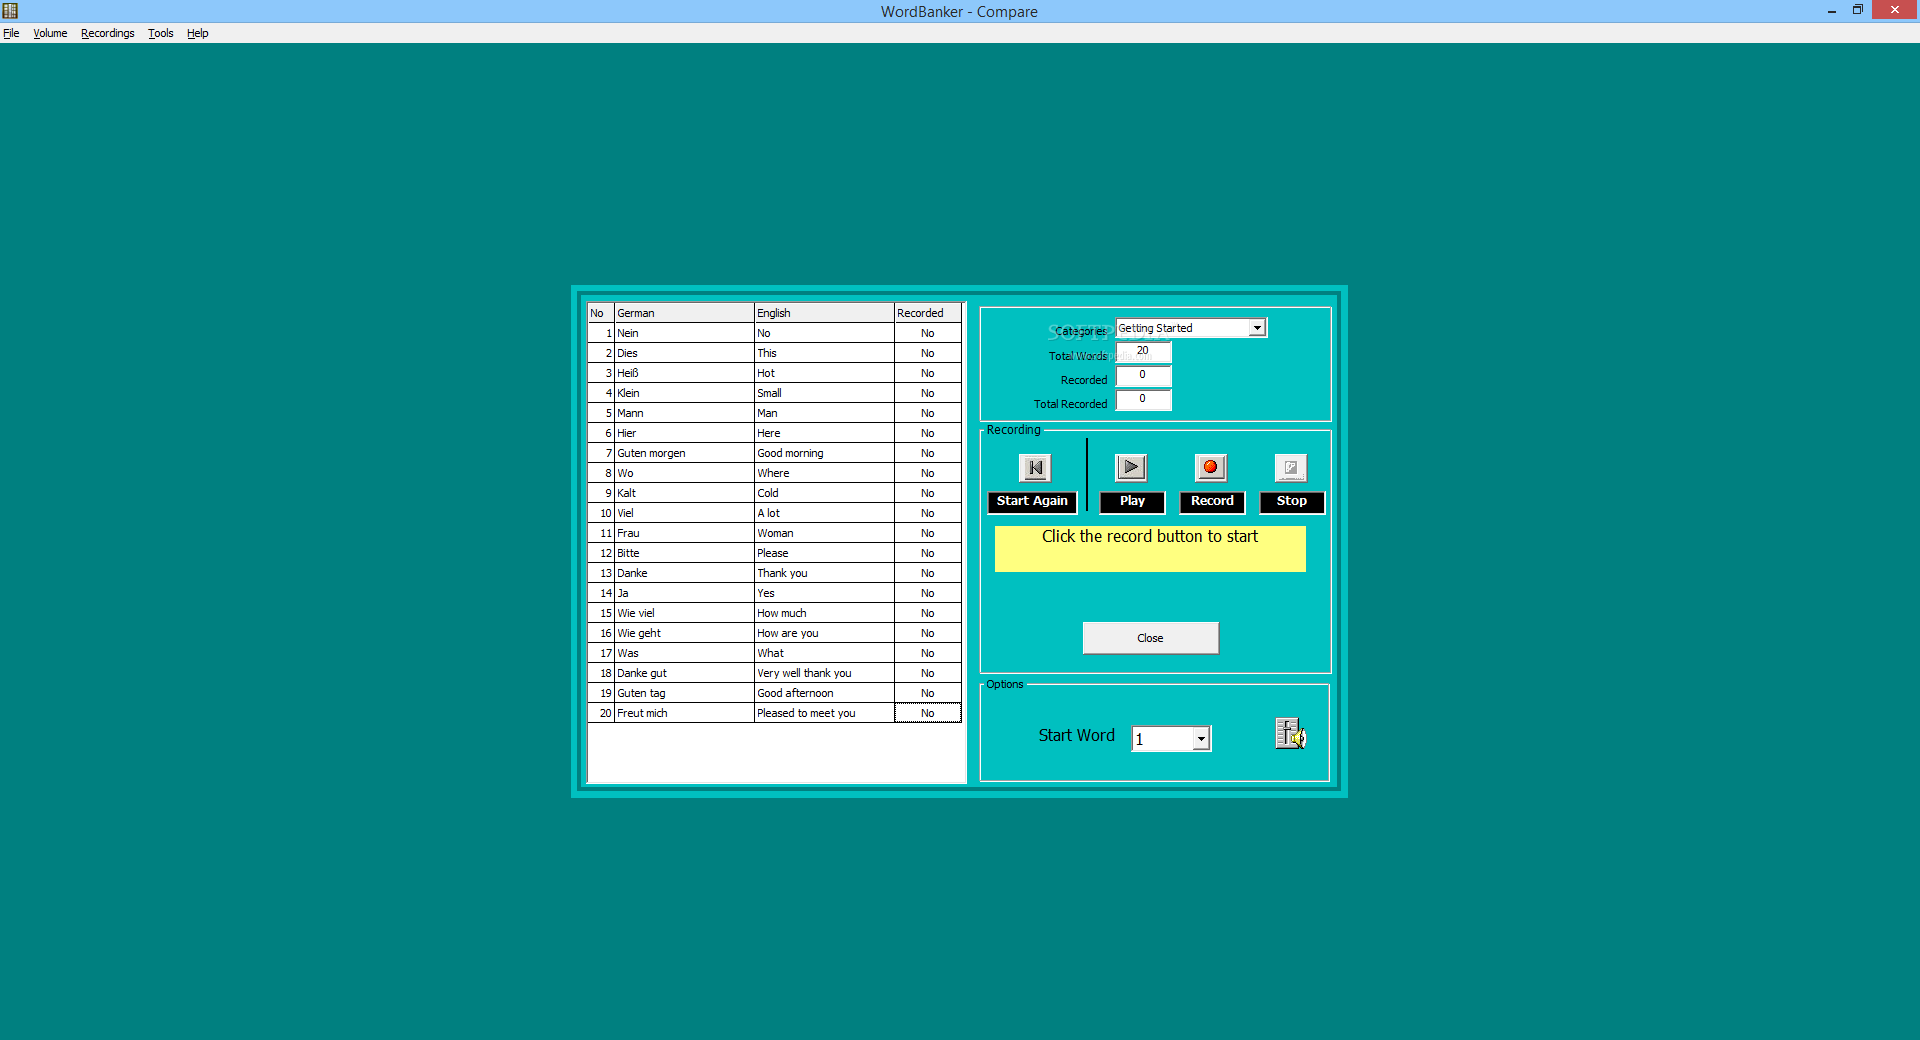Click the black Record label button
1920x1040 pixels.
[x=1212, y=502]
